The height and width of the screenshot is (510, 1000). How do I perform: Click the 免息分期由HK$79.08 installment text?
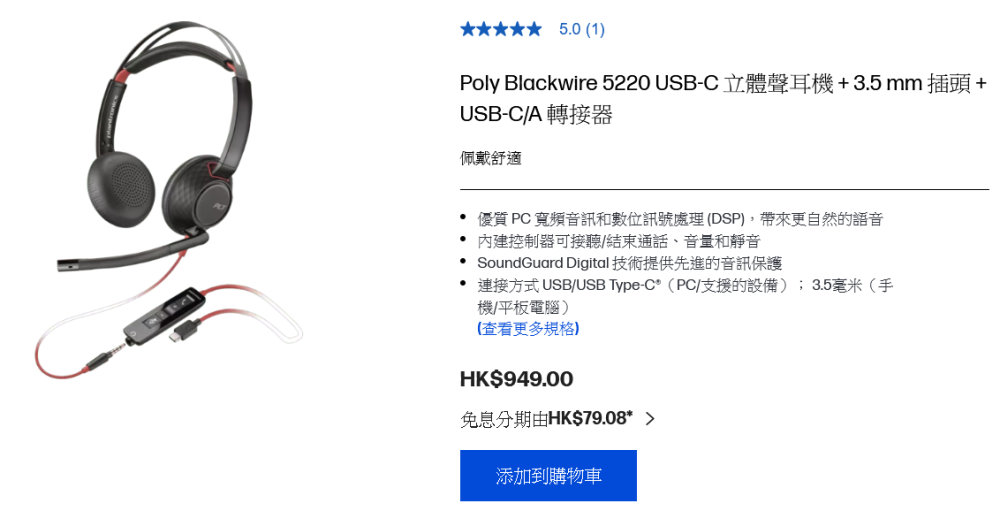click(546, 419)
